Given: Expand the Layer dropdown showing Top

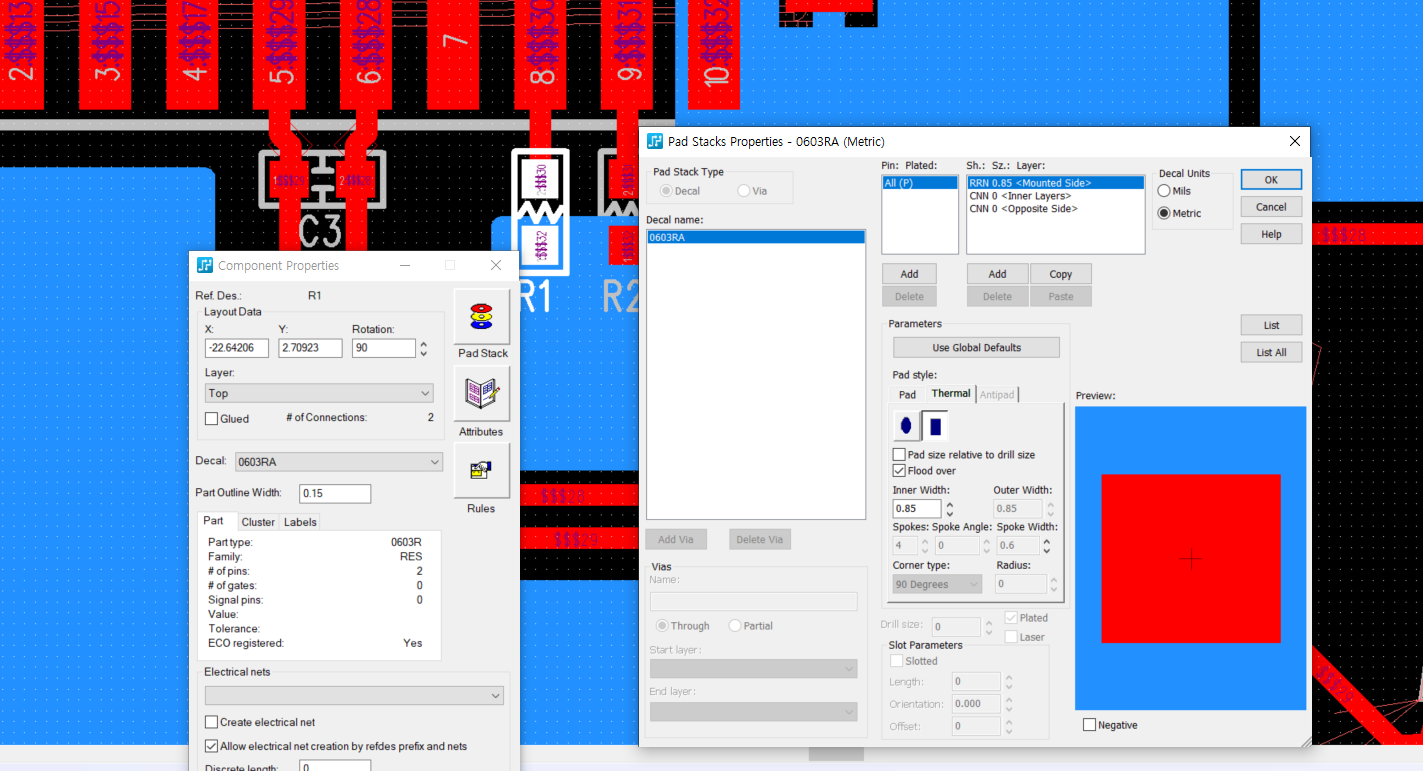Looking at the screenshot, I should [x=319, y=394].
